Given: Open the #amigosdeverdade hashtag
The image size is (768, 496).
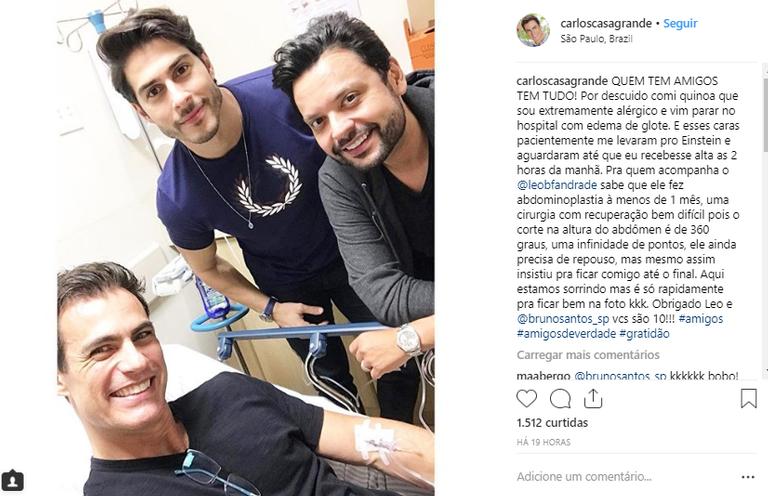Looking at the screenshot, I should [566, 334].
